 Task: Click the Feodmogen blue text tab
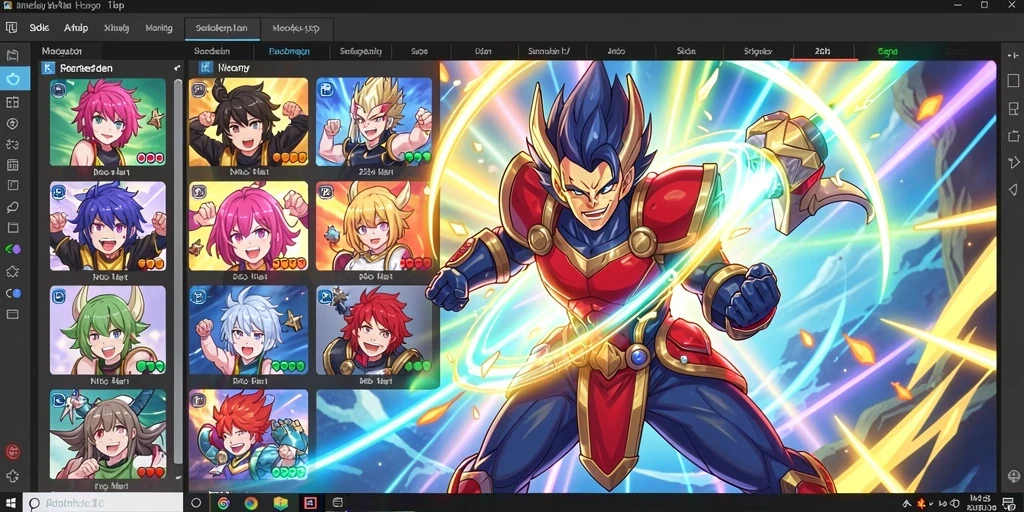coord(289,51)
